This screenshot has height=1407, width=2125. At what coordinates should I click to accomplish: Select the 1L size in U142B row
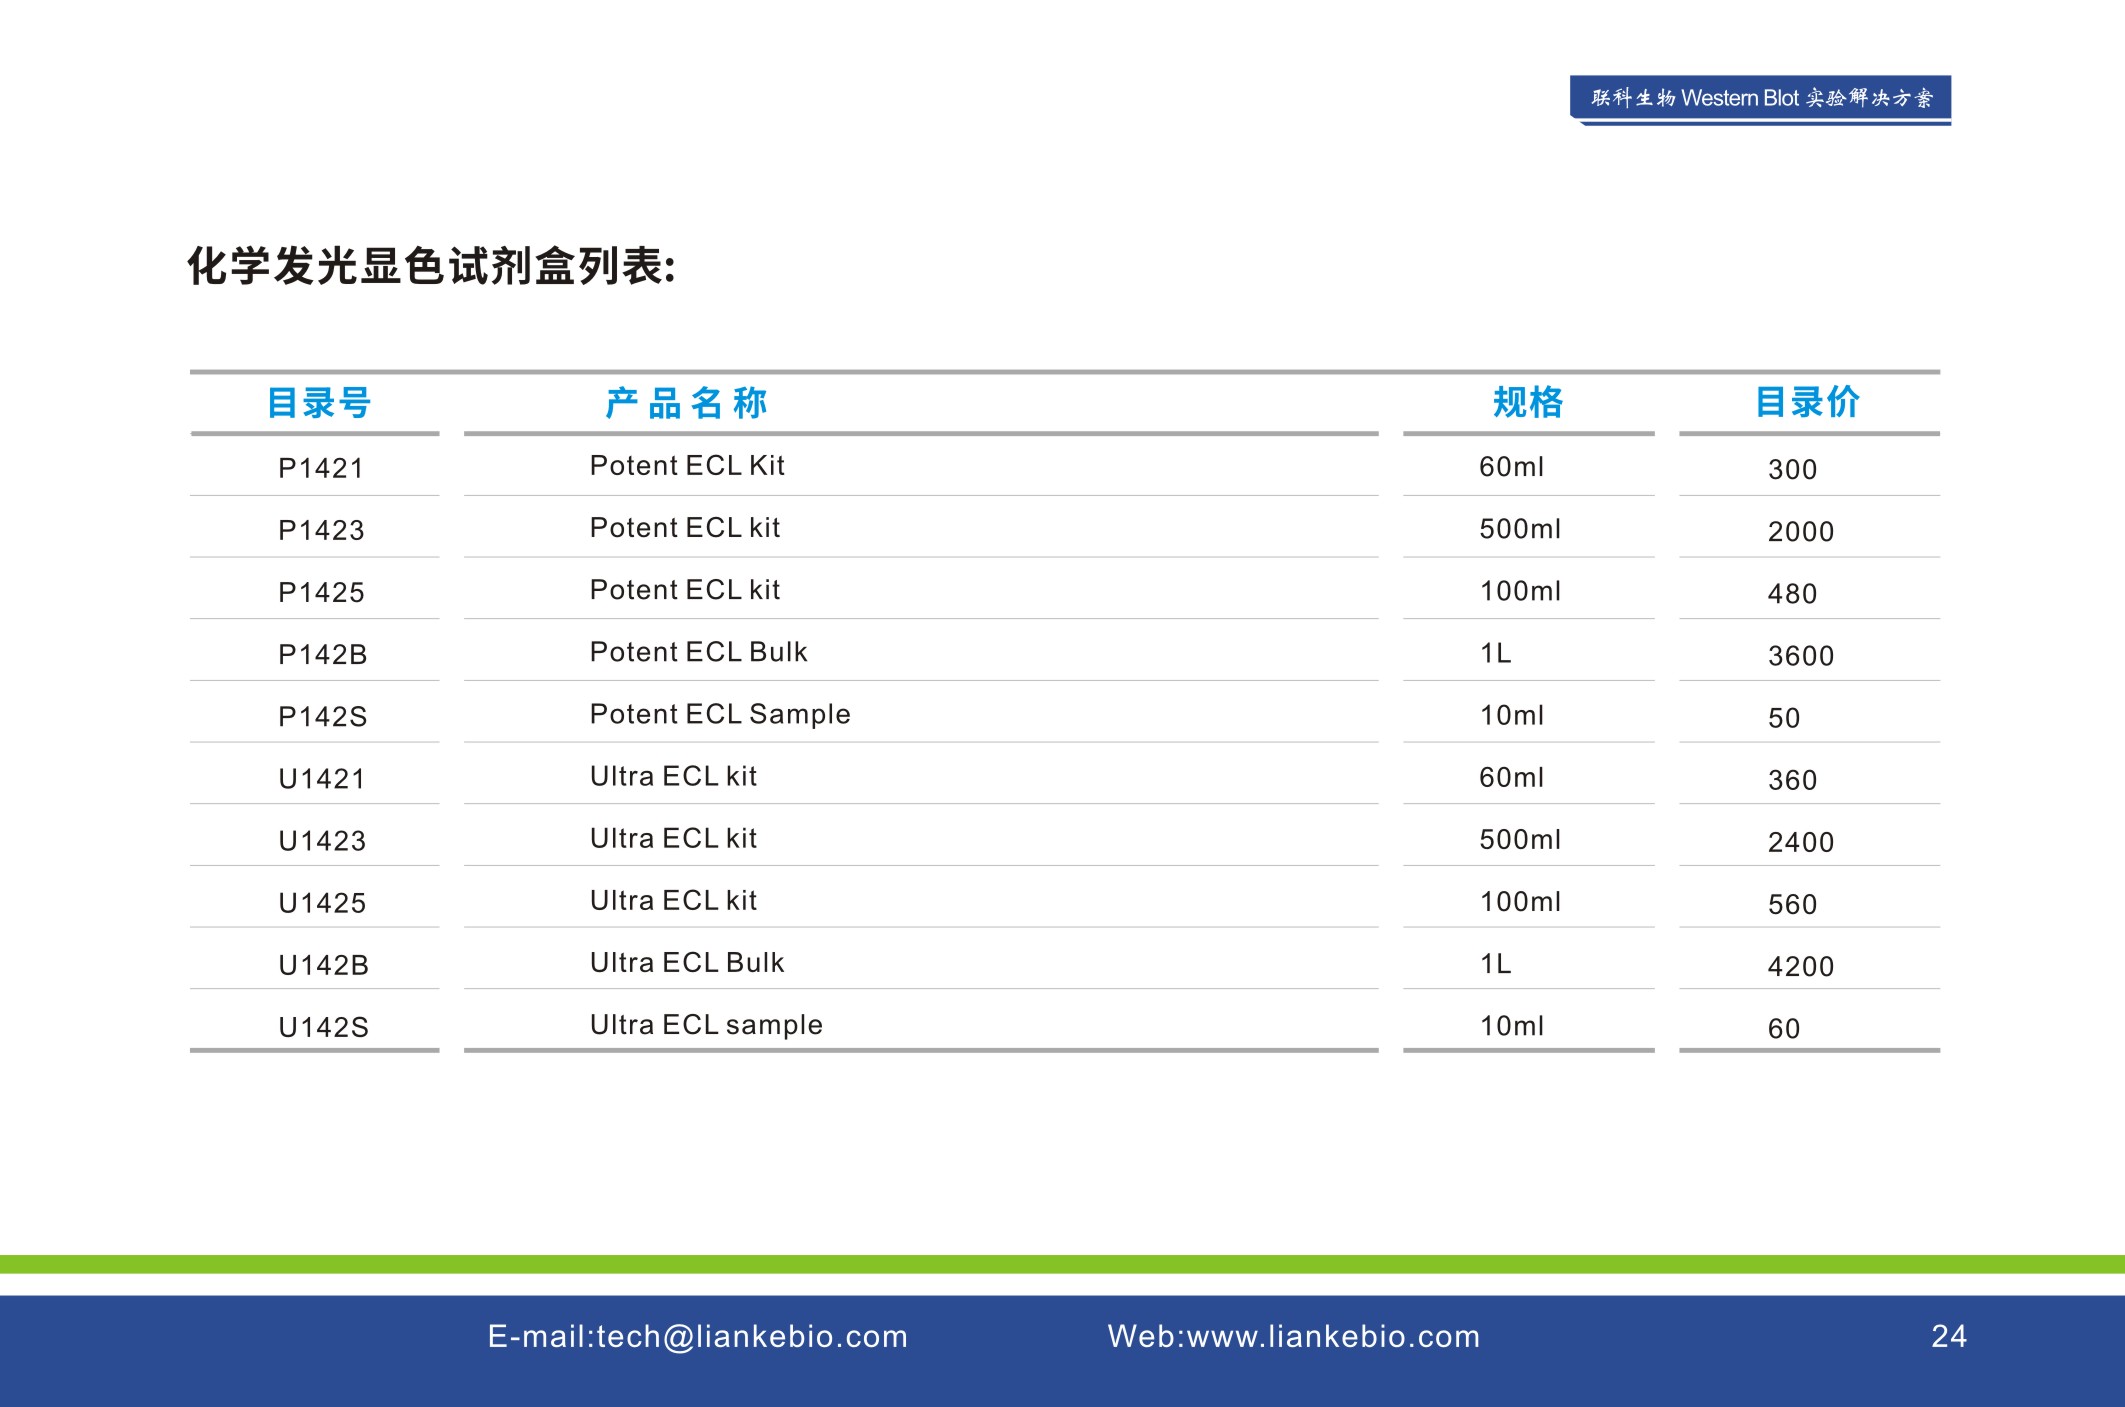1495,963
